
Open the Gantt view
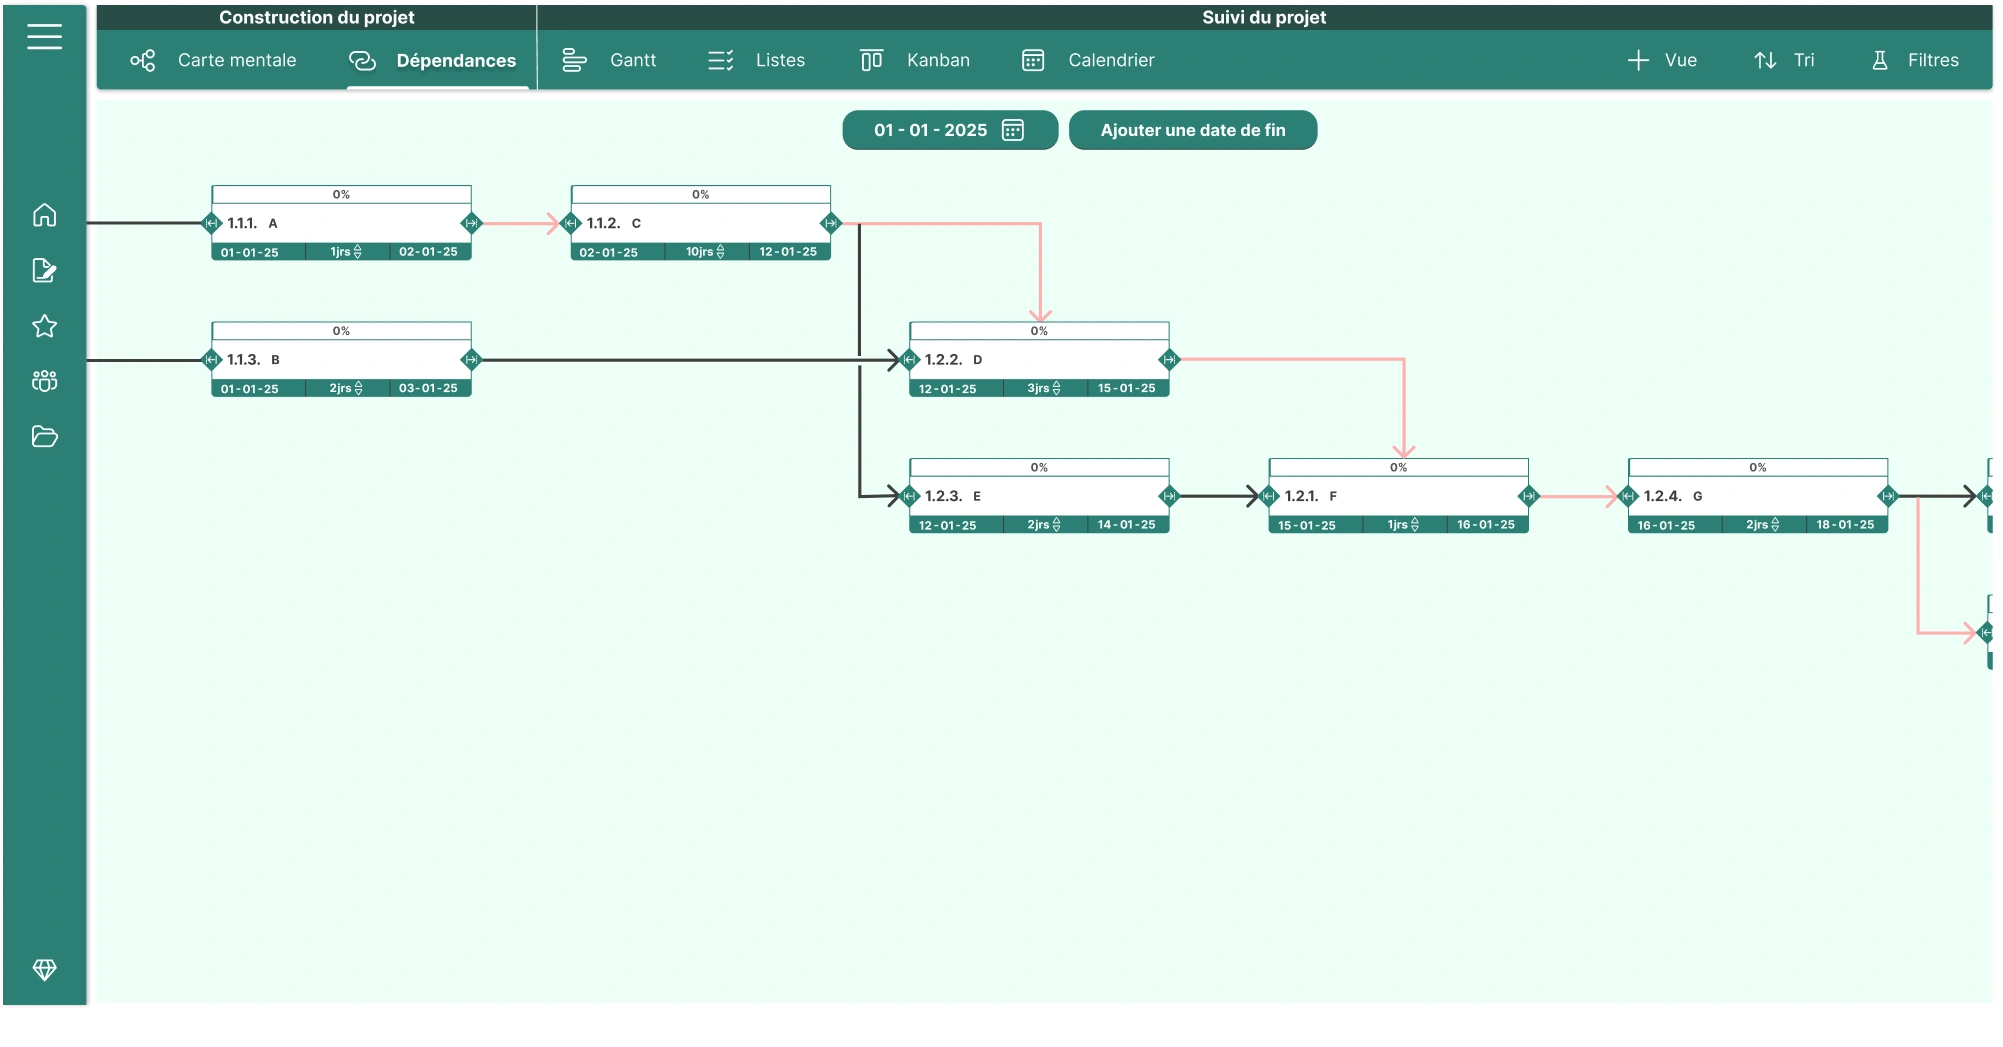609,60
